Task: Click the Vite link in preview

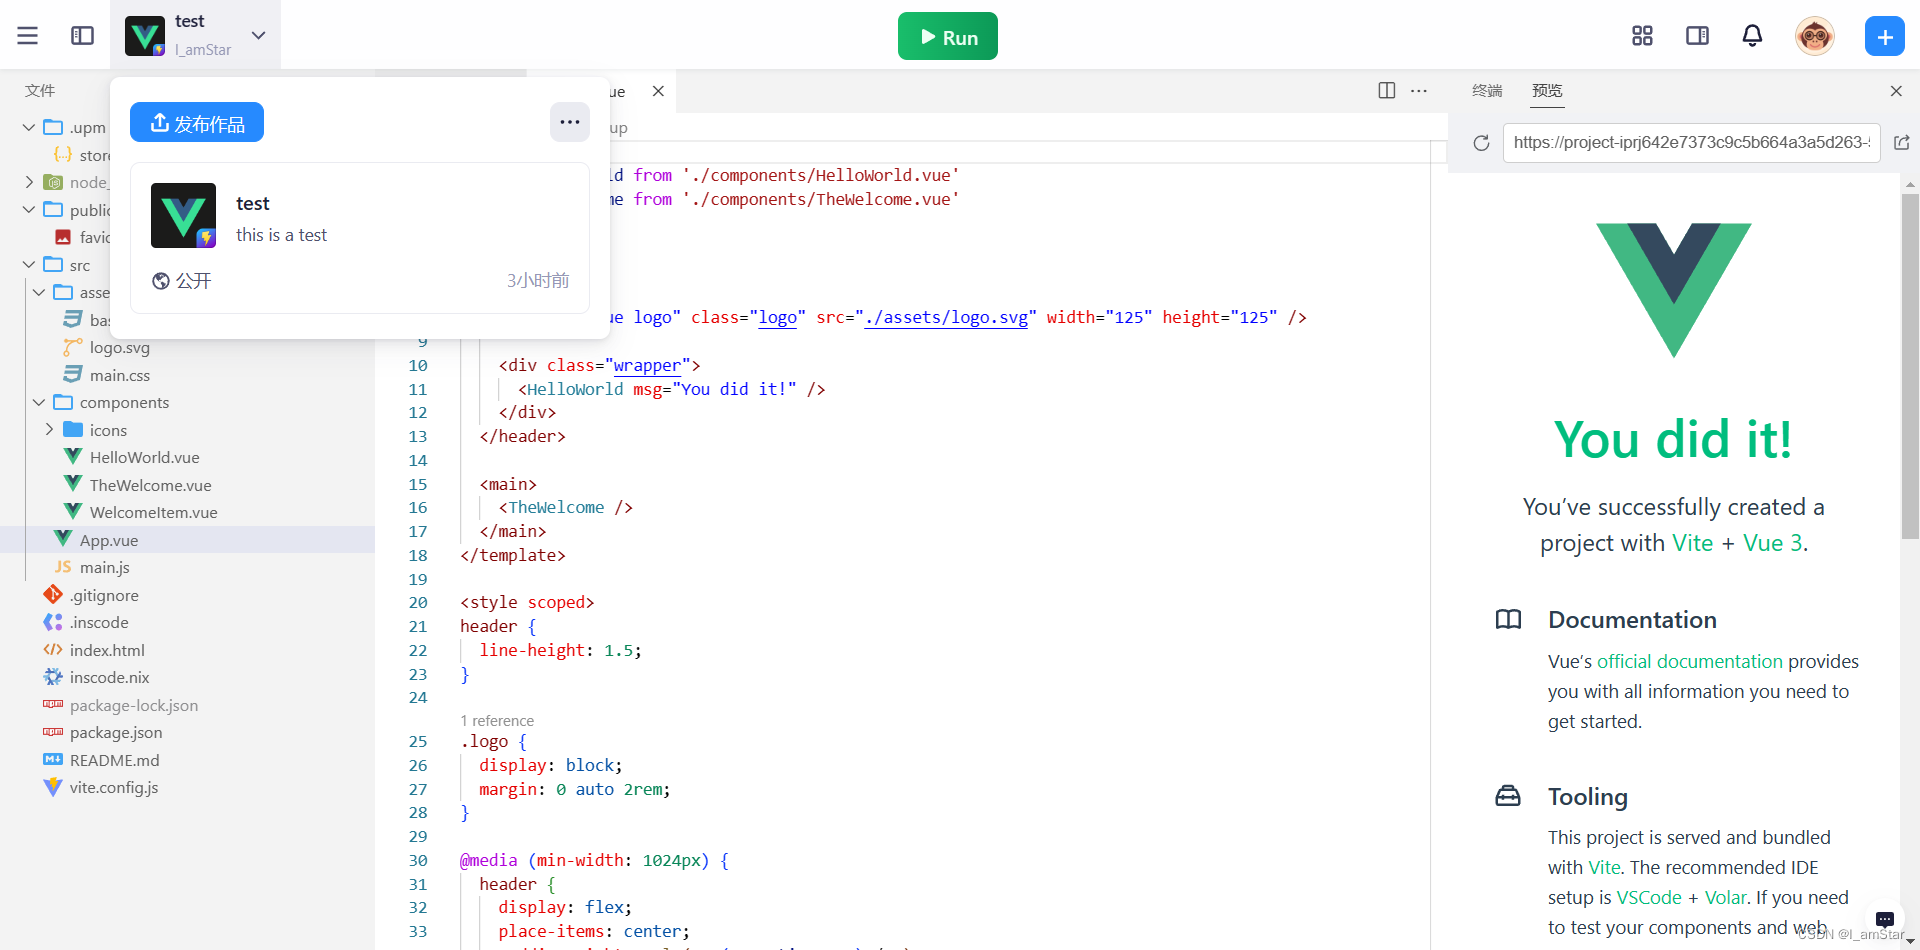Action: tap(1692, 543)
